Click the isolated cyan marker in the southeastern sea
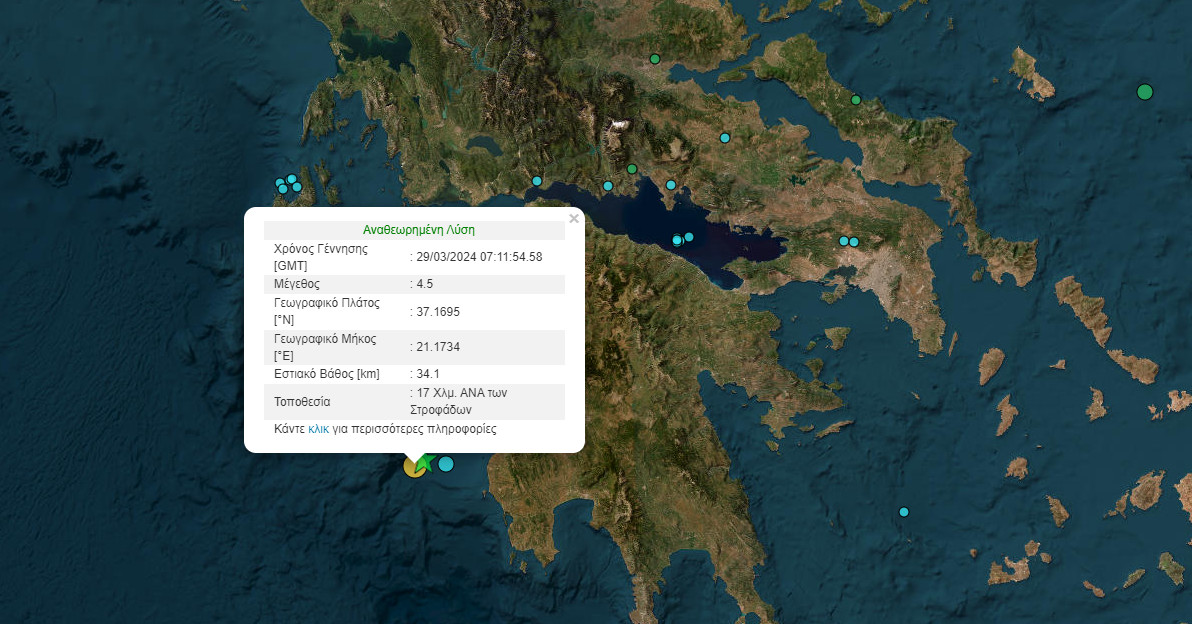 (x=904, y=512)
